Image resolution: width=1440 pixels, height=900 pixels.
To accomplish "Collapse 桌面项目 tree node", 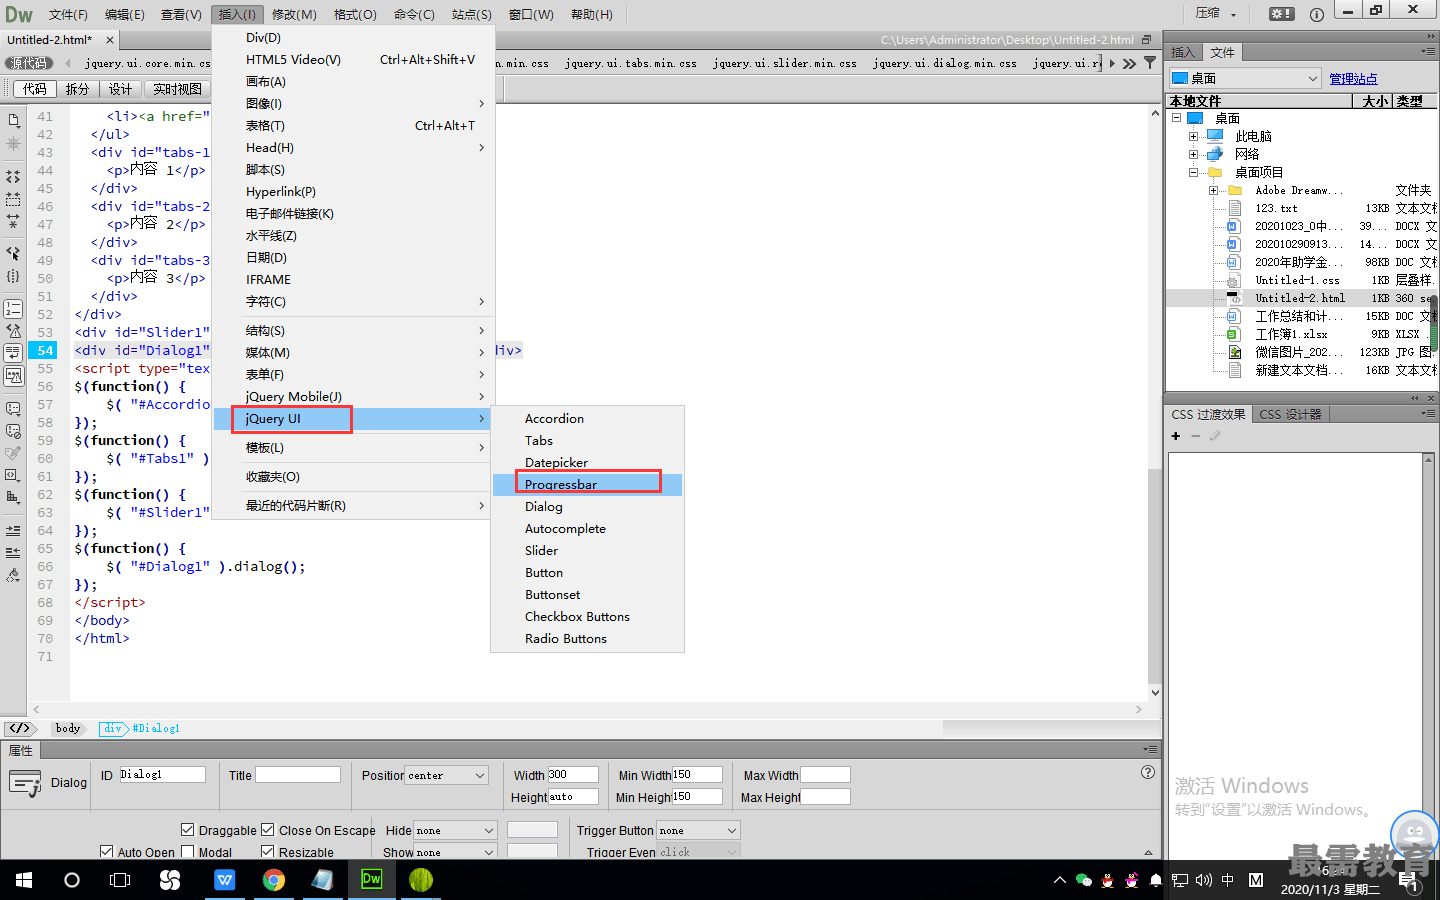I will point(1193,172).
